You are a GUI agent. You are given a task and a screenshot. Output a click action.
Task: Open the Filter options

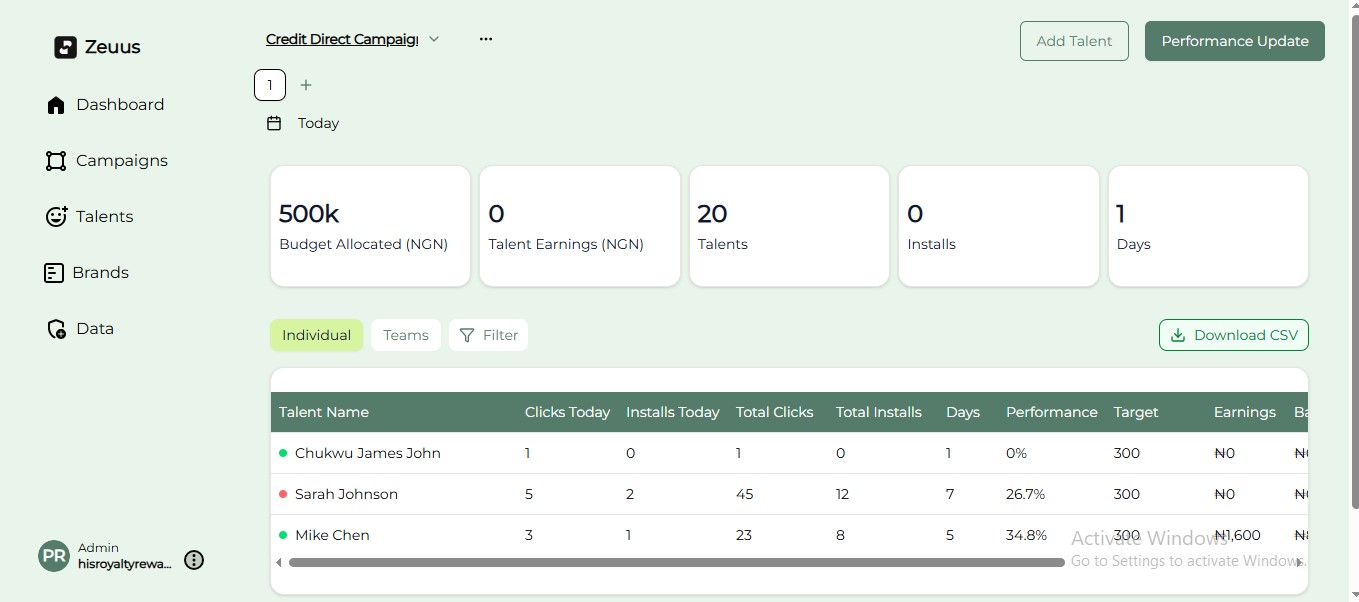[x=488, y=335]
